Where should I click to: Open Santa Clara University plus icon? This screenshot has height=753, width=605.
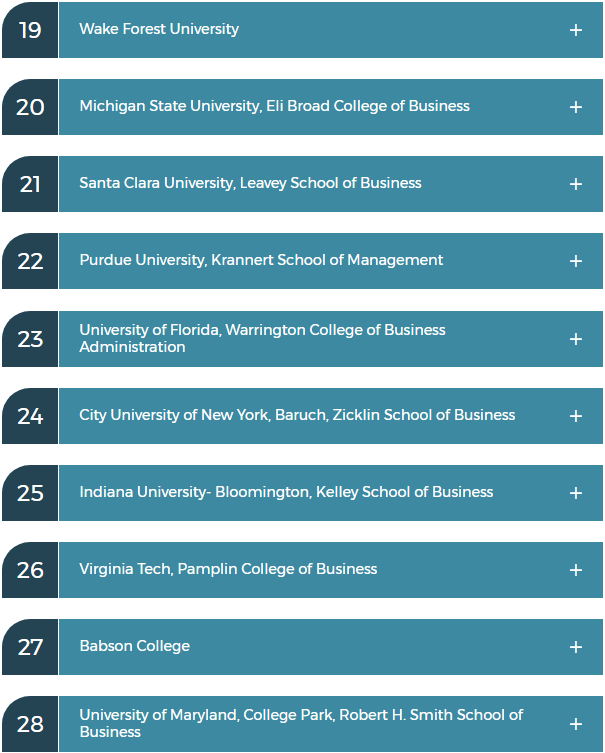click(x=575, y=184)
